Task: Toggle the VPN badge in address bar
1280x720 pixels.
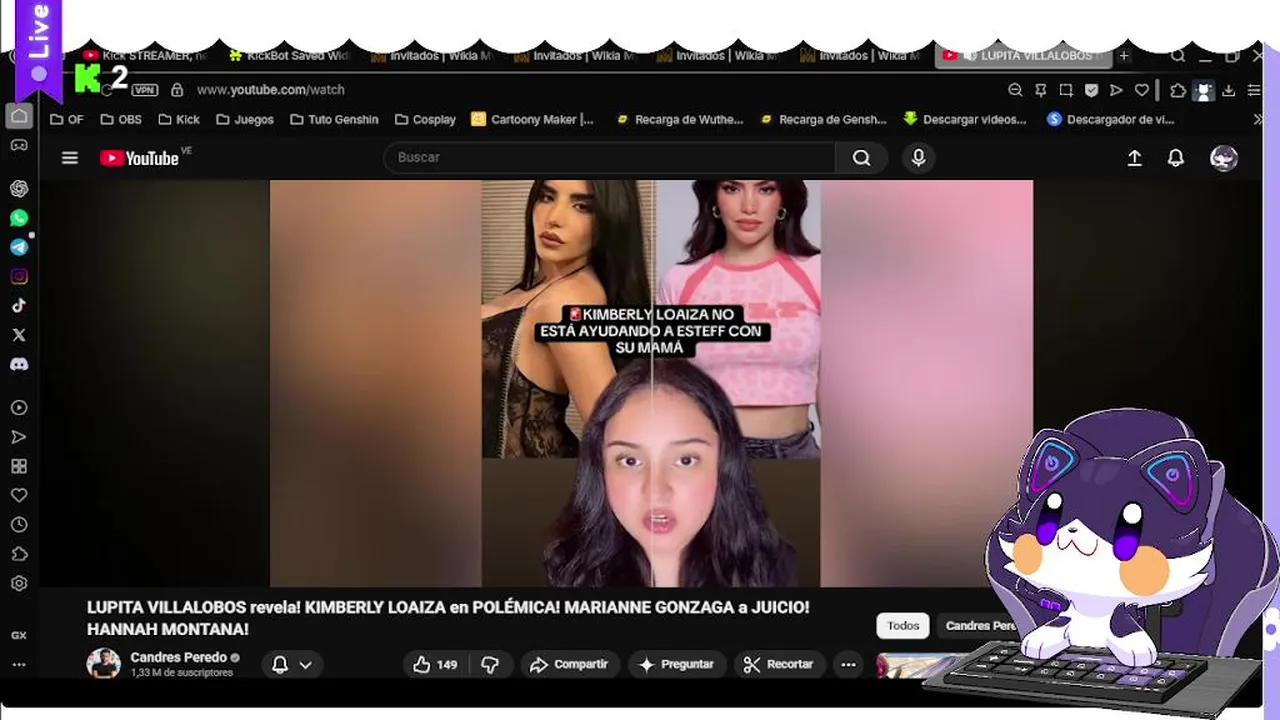Action: pyautogui.click(x=145, y=90)
